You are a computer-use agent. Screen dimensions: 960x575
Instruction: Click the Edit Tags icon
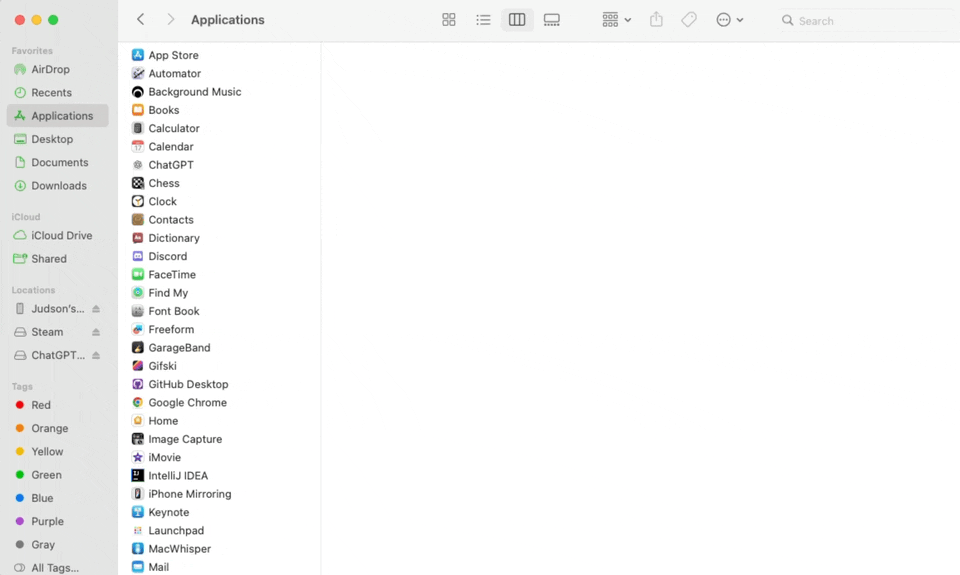[689, 20]
